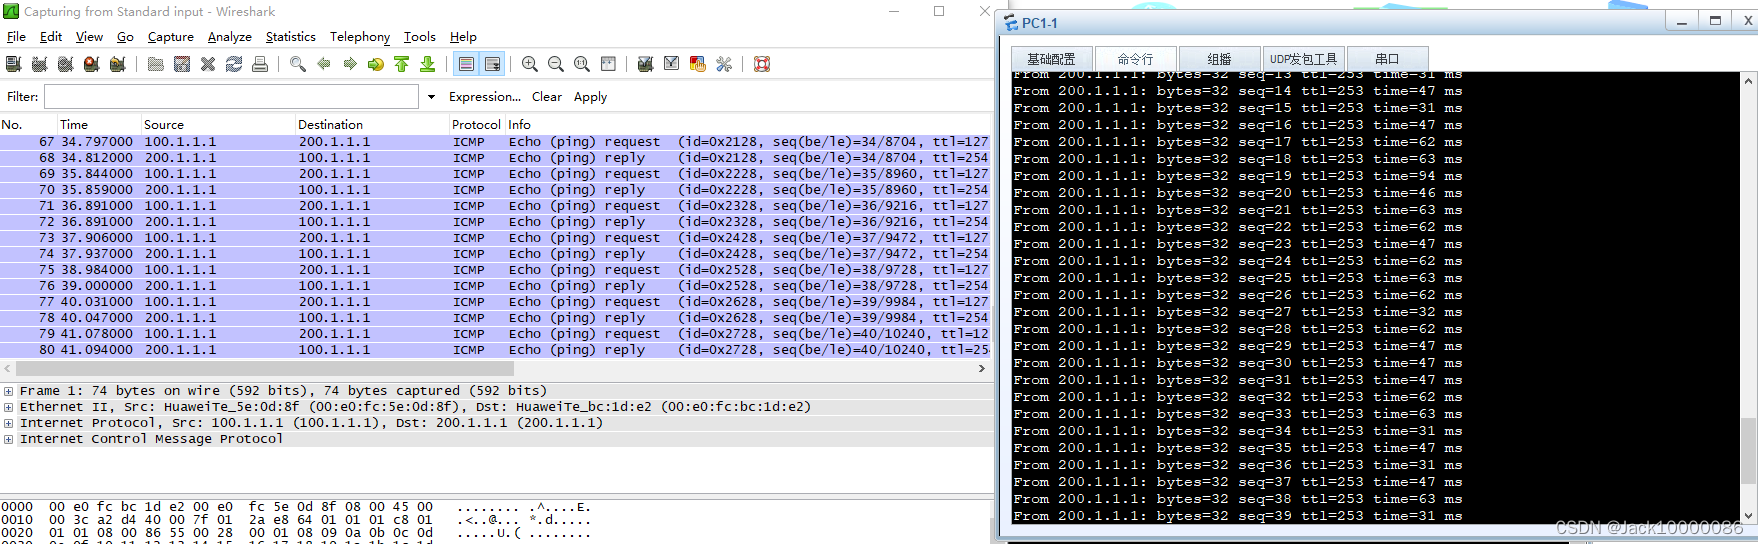Open the File menu
Viewport: 1758px width, 544px height.
[16, 37]
